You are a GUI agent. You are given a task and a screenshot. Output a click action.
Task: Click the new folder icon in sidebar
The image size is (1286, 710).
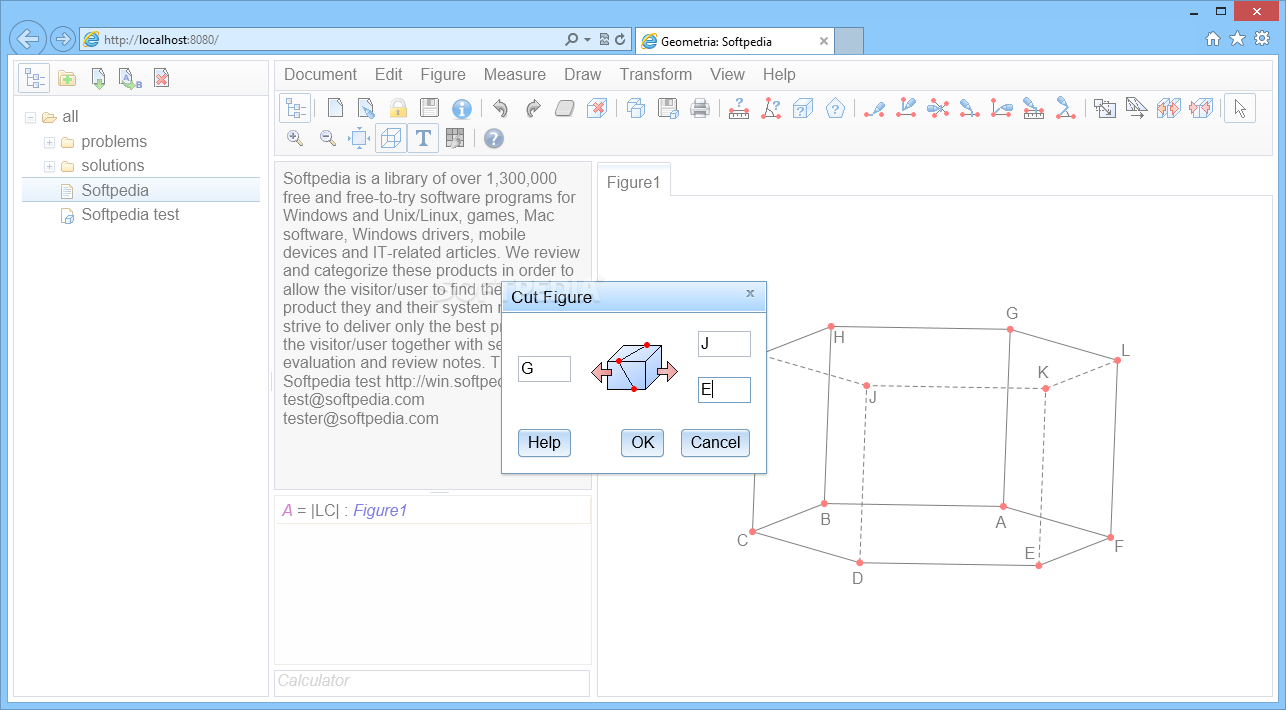[67, 78]
